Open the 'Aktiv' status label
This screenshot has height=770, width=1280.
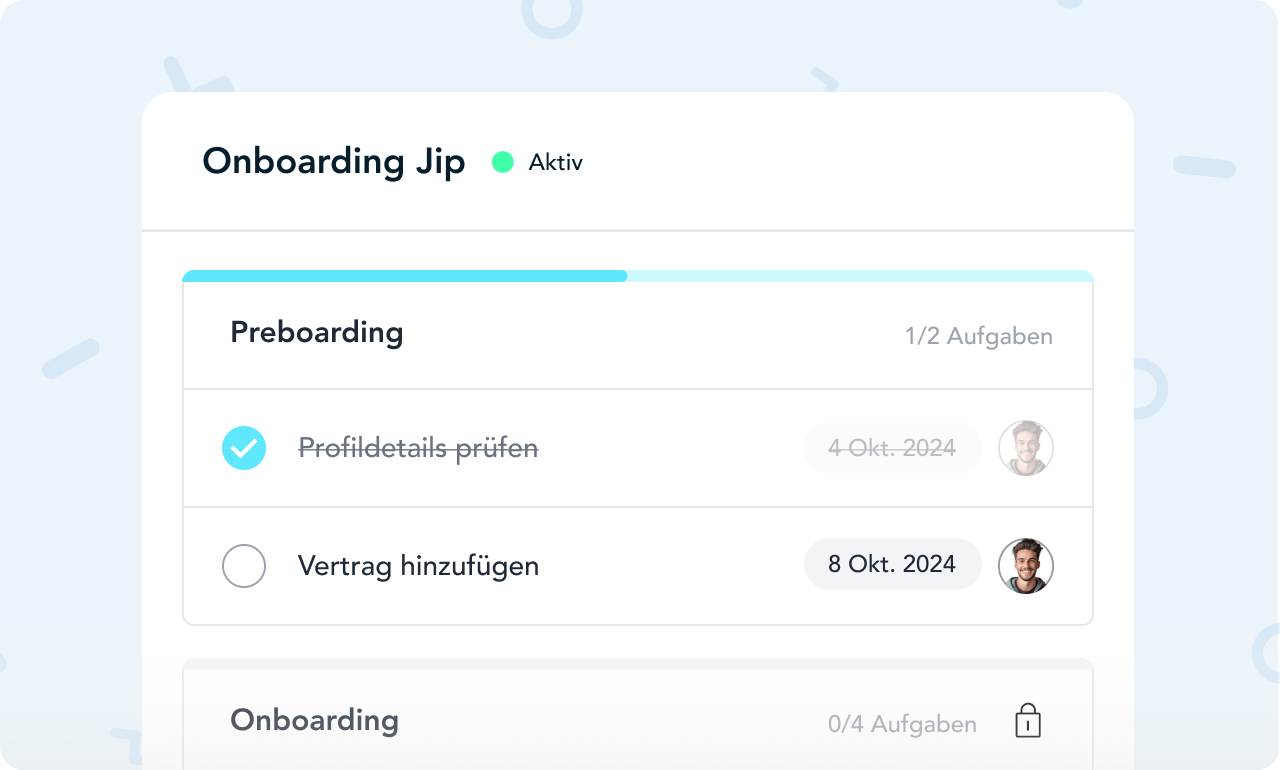tap(556, 162)
